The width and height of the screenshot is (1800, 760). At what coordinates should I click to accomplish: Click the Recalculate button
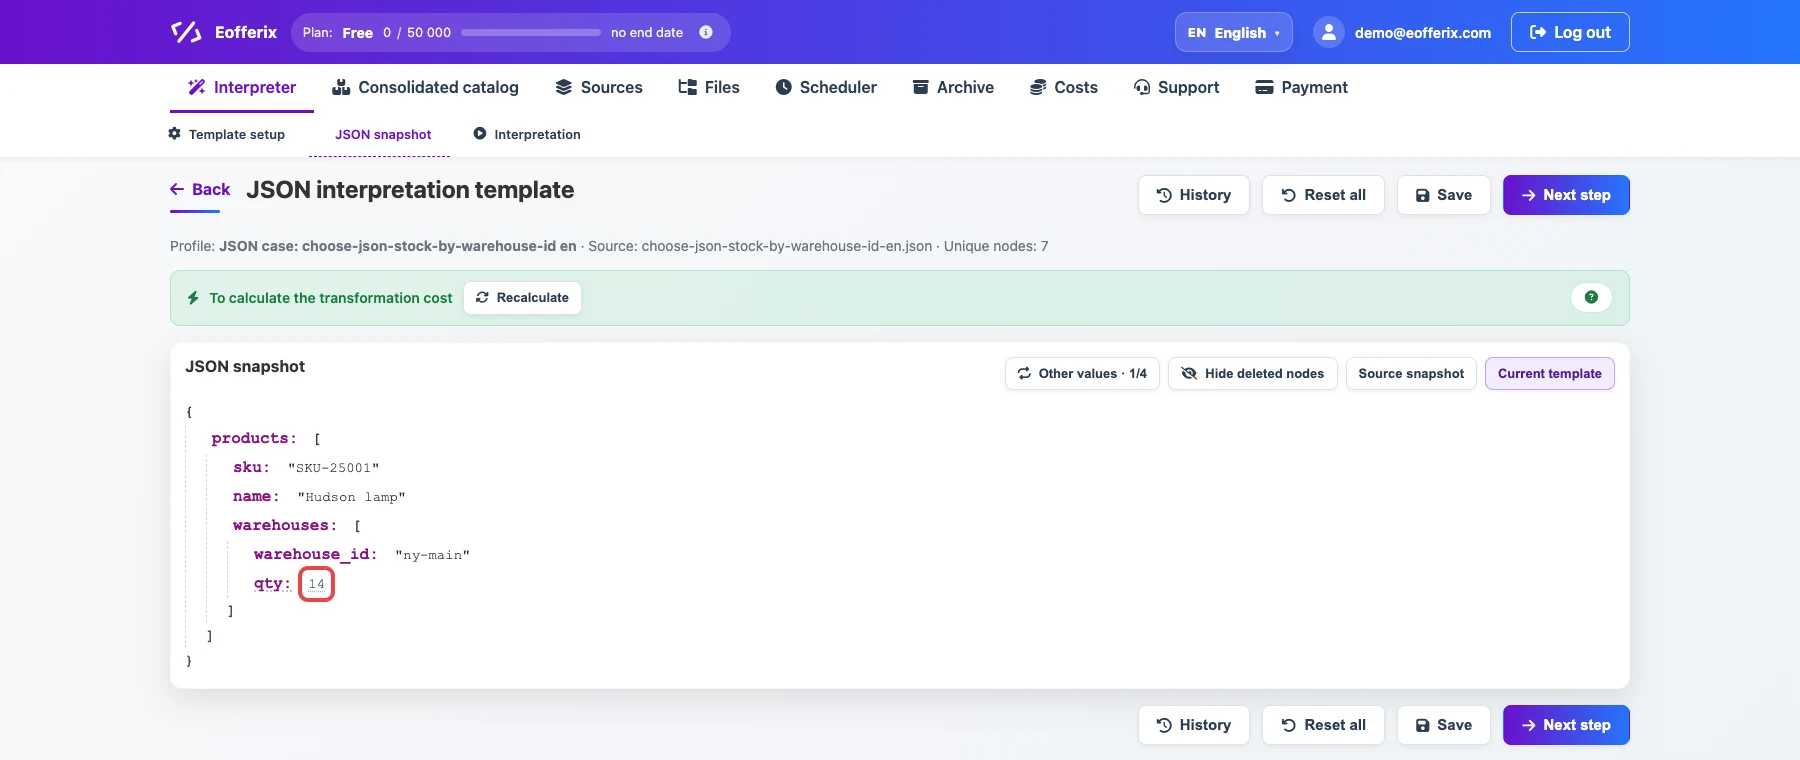click(x=522, y=298)
